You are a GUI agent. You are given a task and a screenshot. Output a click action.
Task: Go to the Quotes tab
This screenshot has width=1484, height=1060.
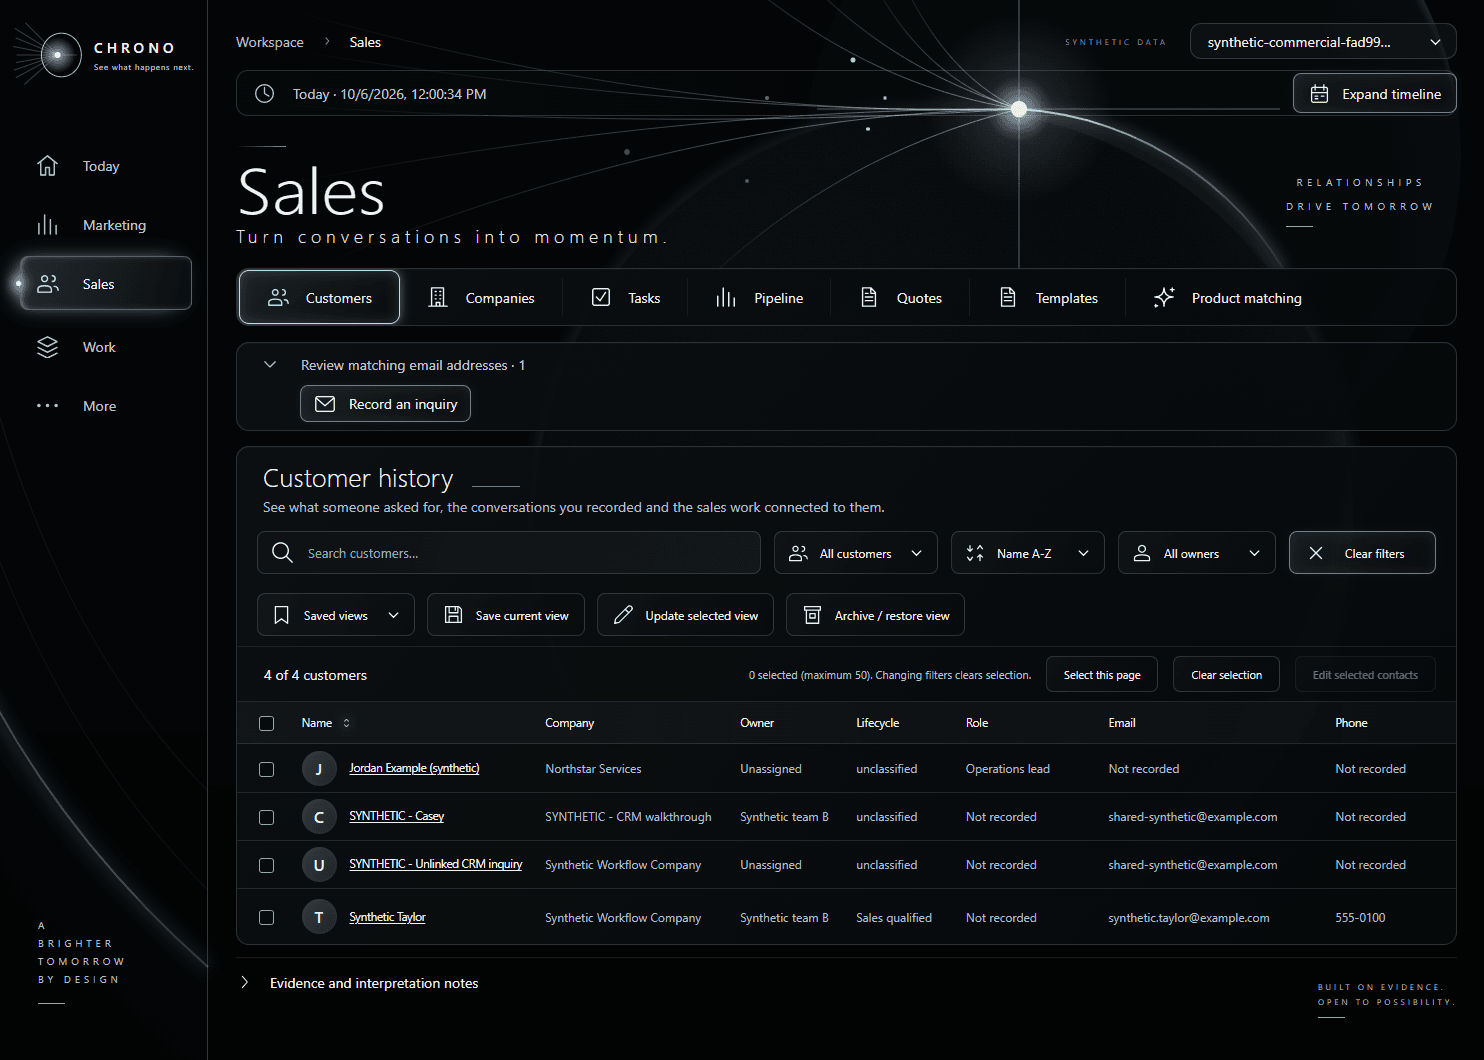(x=901, y=298)
